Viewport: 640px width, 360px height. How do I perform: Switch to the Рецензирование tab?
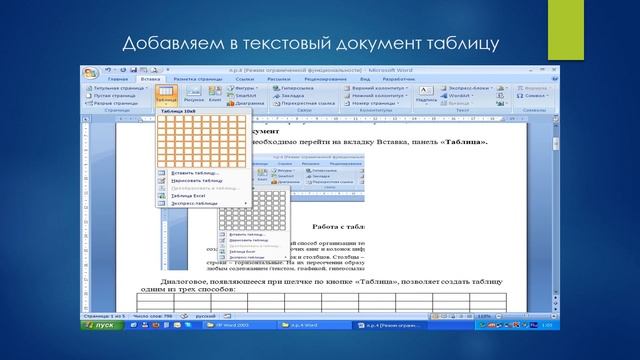[325, 79]
